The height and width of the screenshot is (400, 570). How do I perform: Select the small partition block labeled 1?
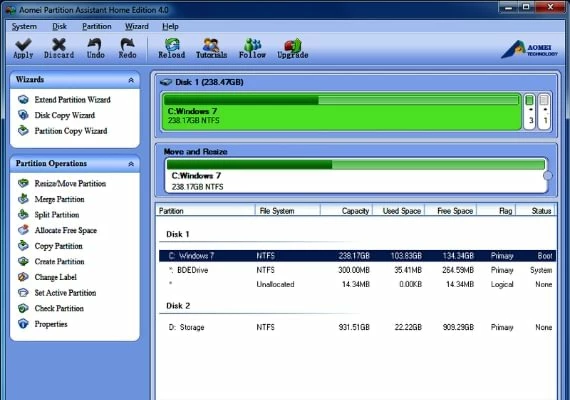[x=544, y=111]
